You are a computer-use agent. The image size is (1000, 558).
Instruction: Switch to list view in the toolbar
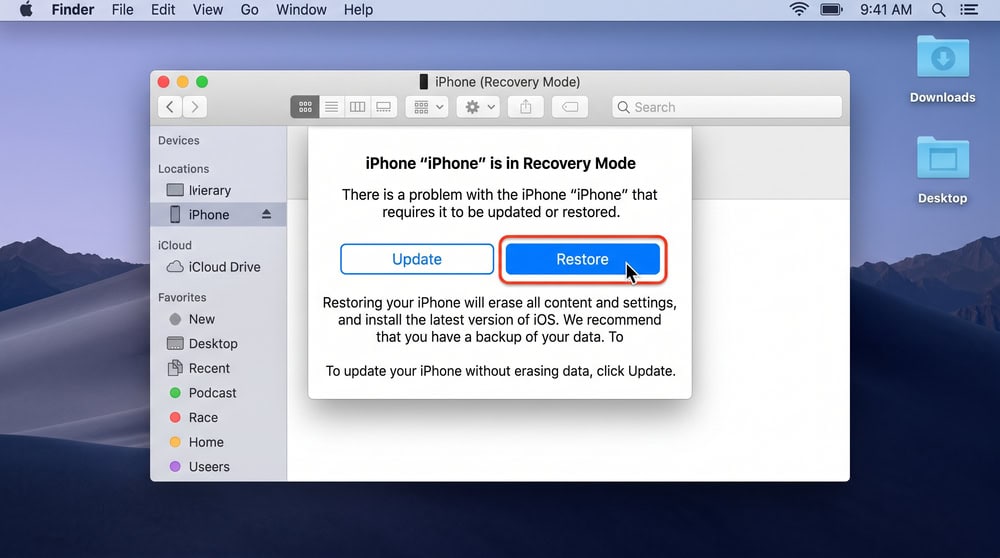click(331, 107)
